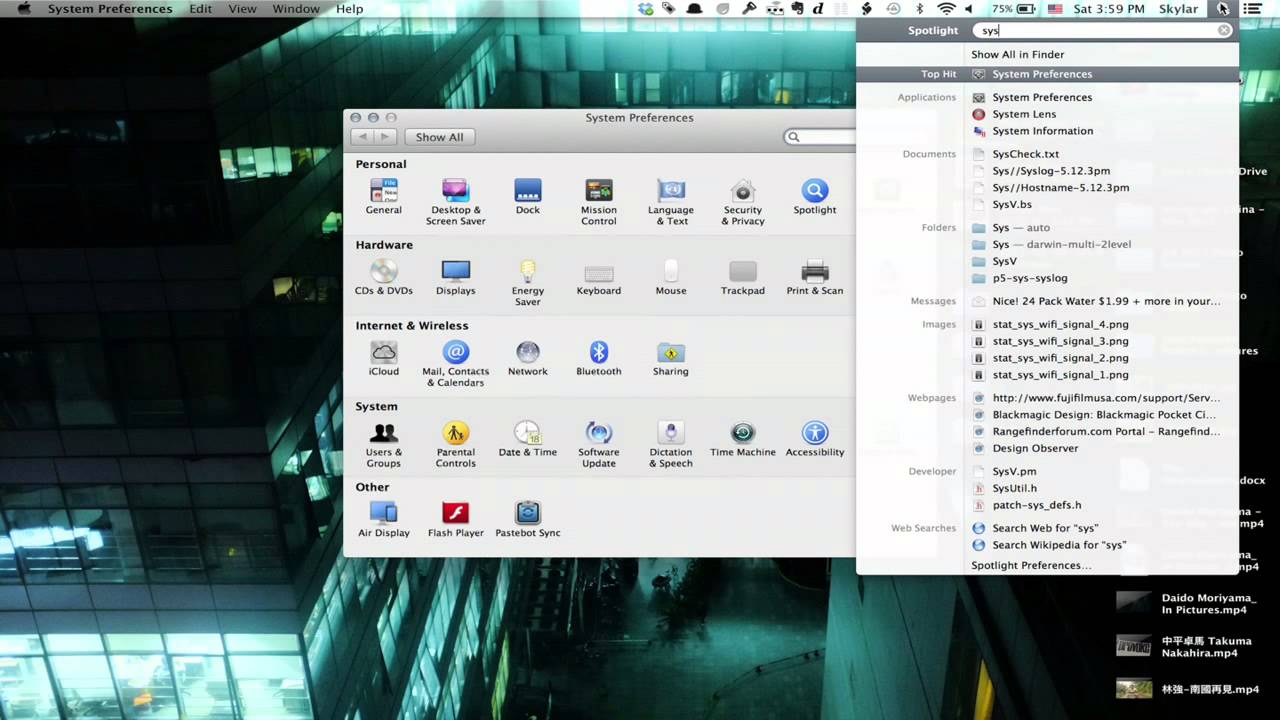This screenshot has width=1280, height=720.
Task: Clear the Spotlight search field
Action: click(1224, 30)
